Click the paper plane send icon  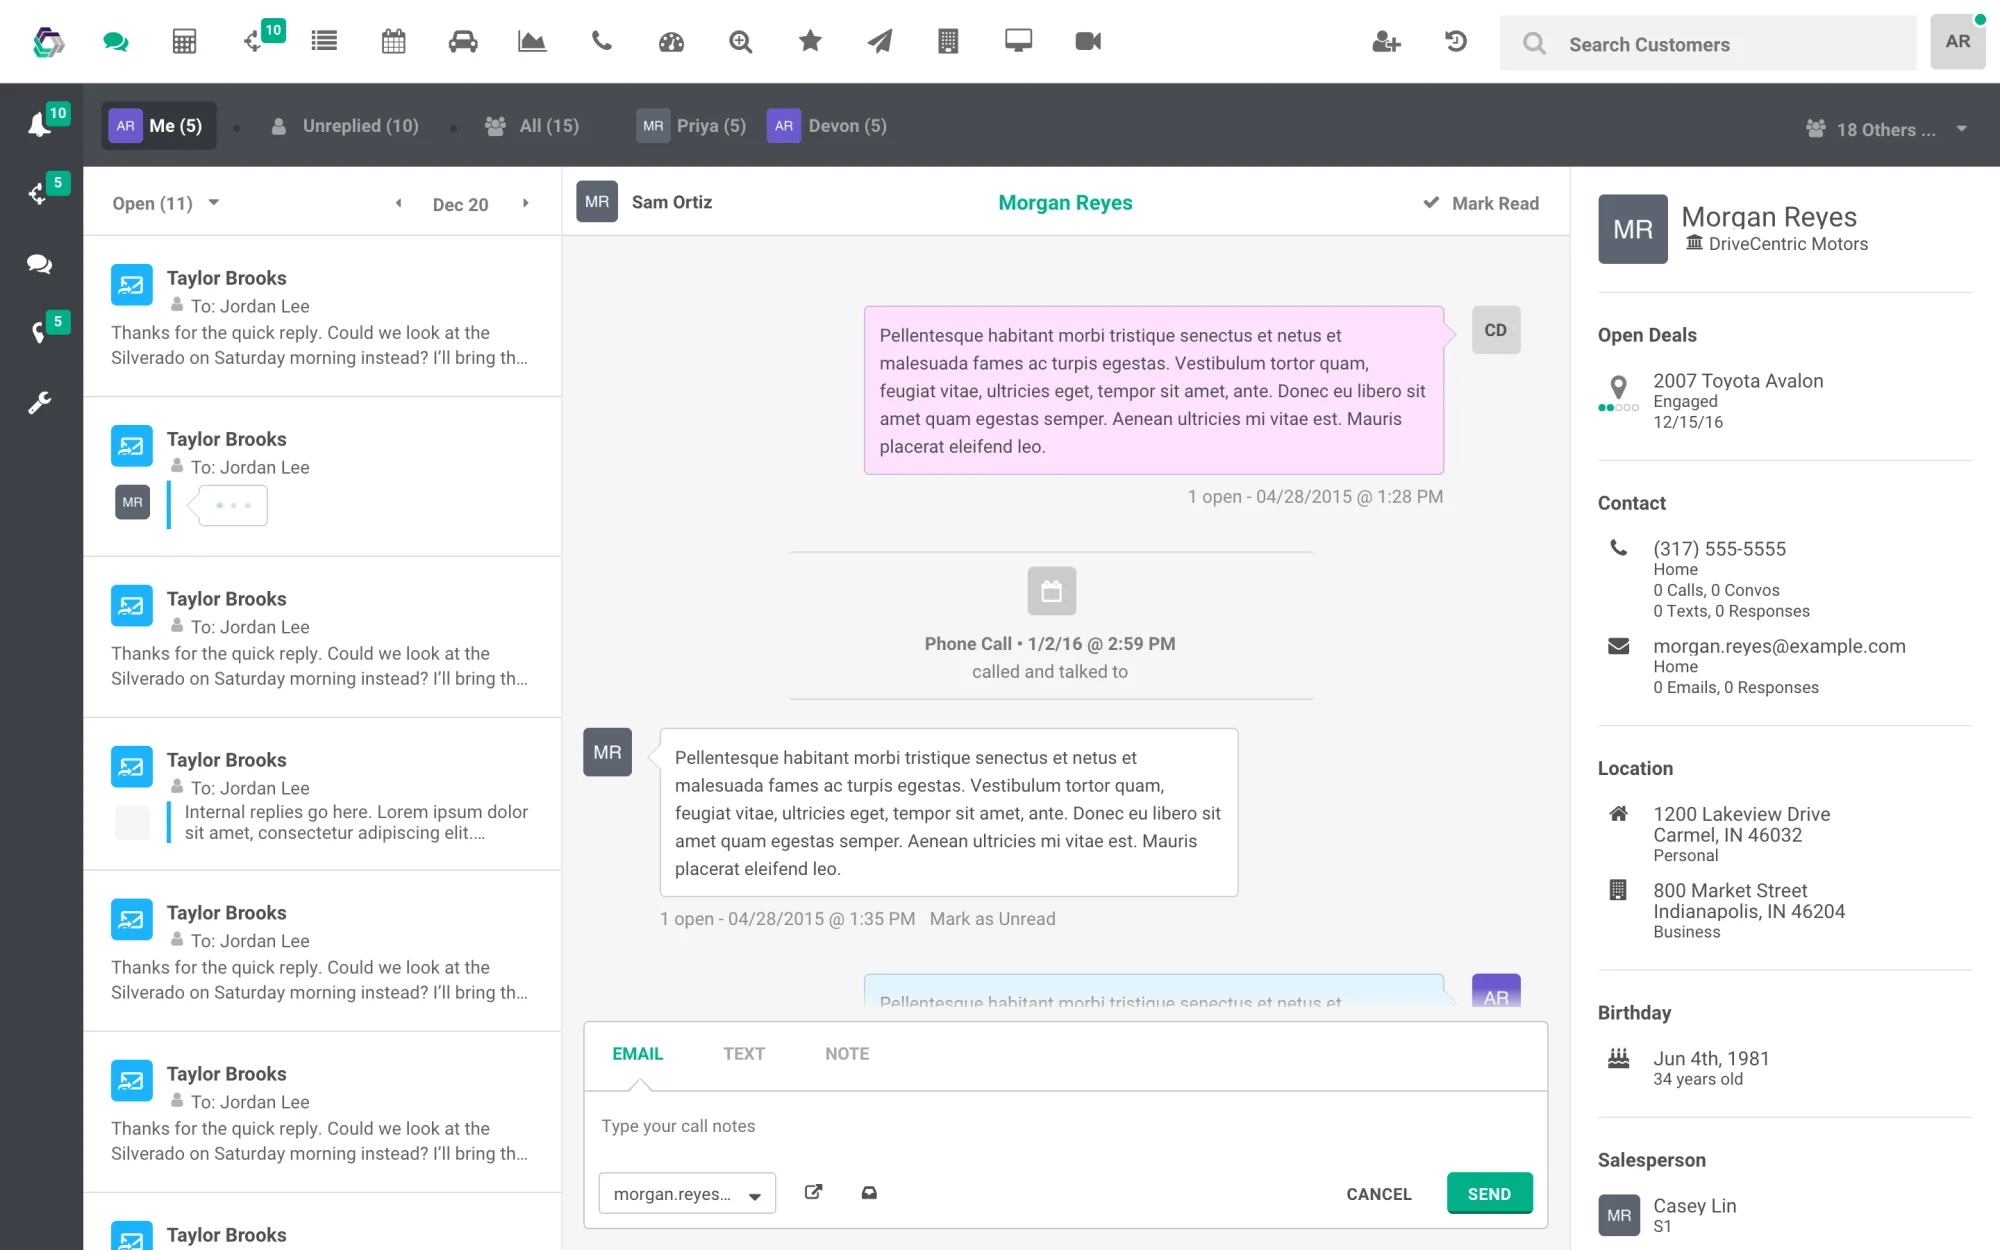879,41
